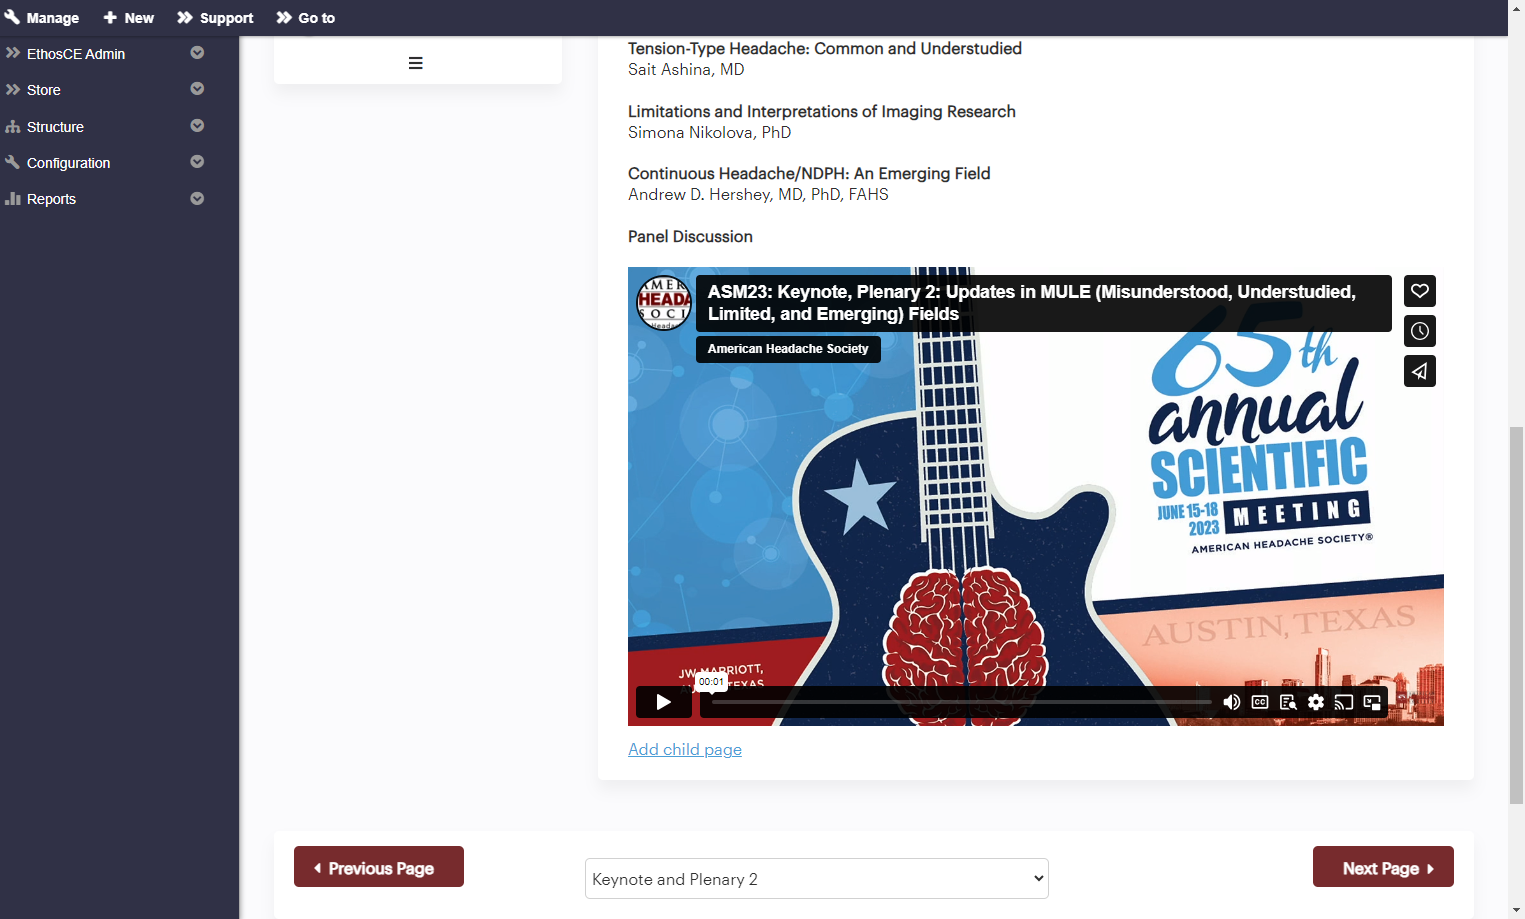Open the Support menu
The image size is (1525, 919).
point(215,18)
